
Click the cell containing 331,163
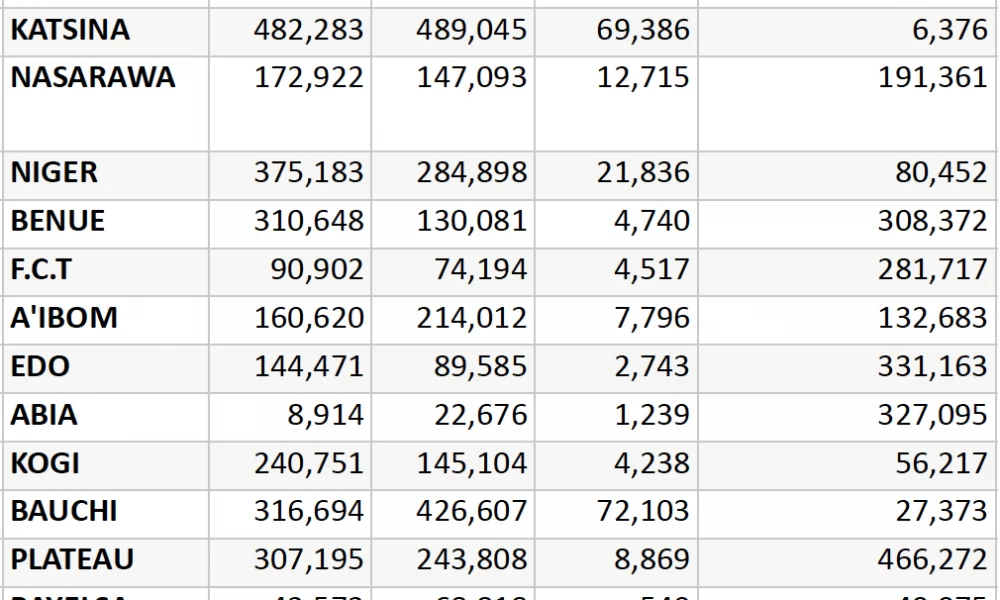click(x=932, y=366)
